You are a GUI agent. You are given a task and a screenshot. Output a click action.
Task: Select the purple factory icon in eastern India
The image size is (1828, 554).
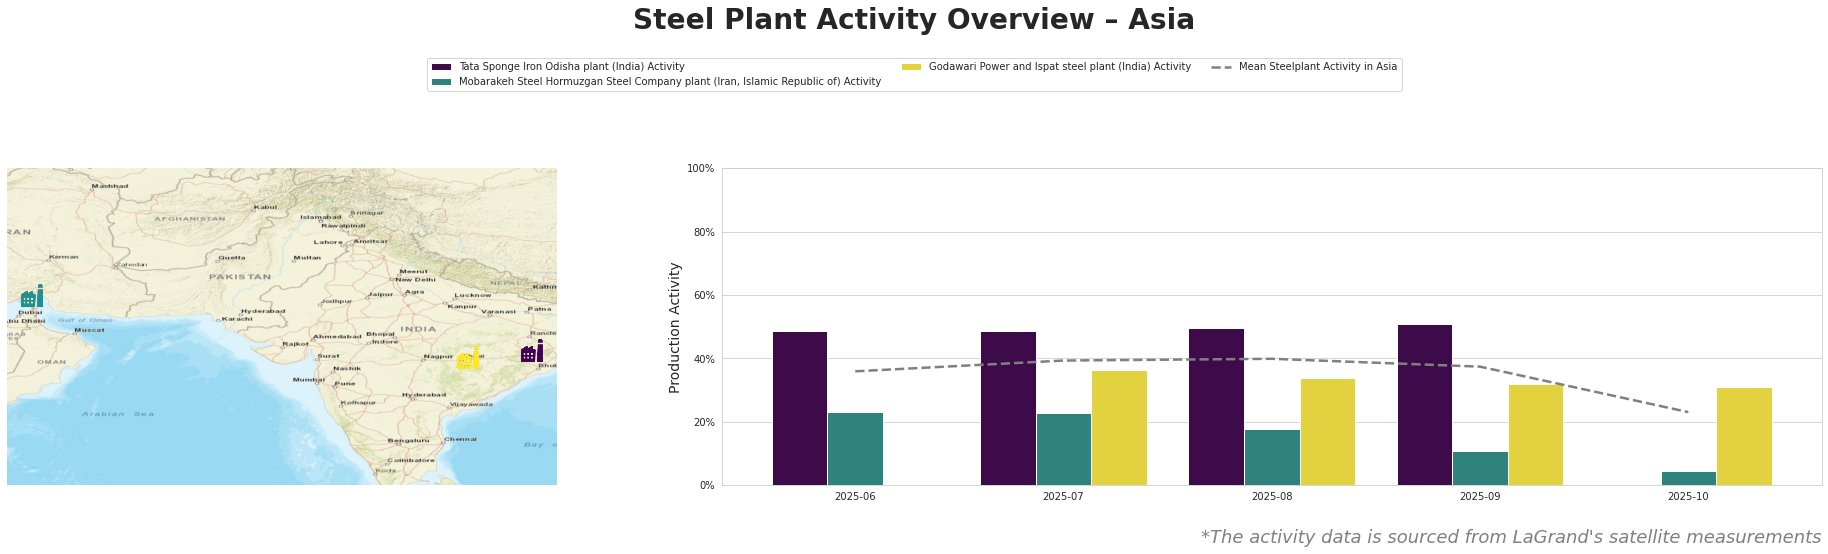pyautogui.click(x=532, y=352)
